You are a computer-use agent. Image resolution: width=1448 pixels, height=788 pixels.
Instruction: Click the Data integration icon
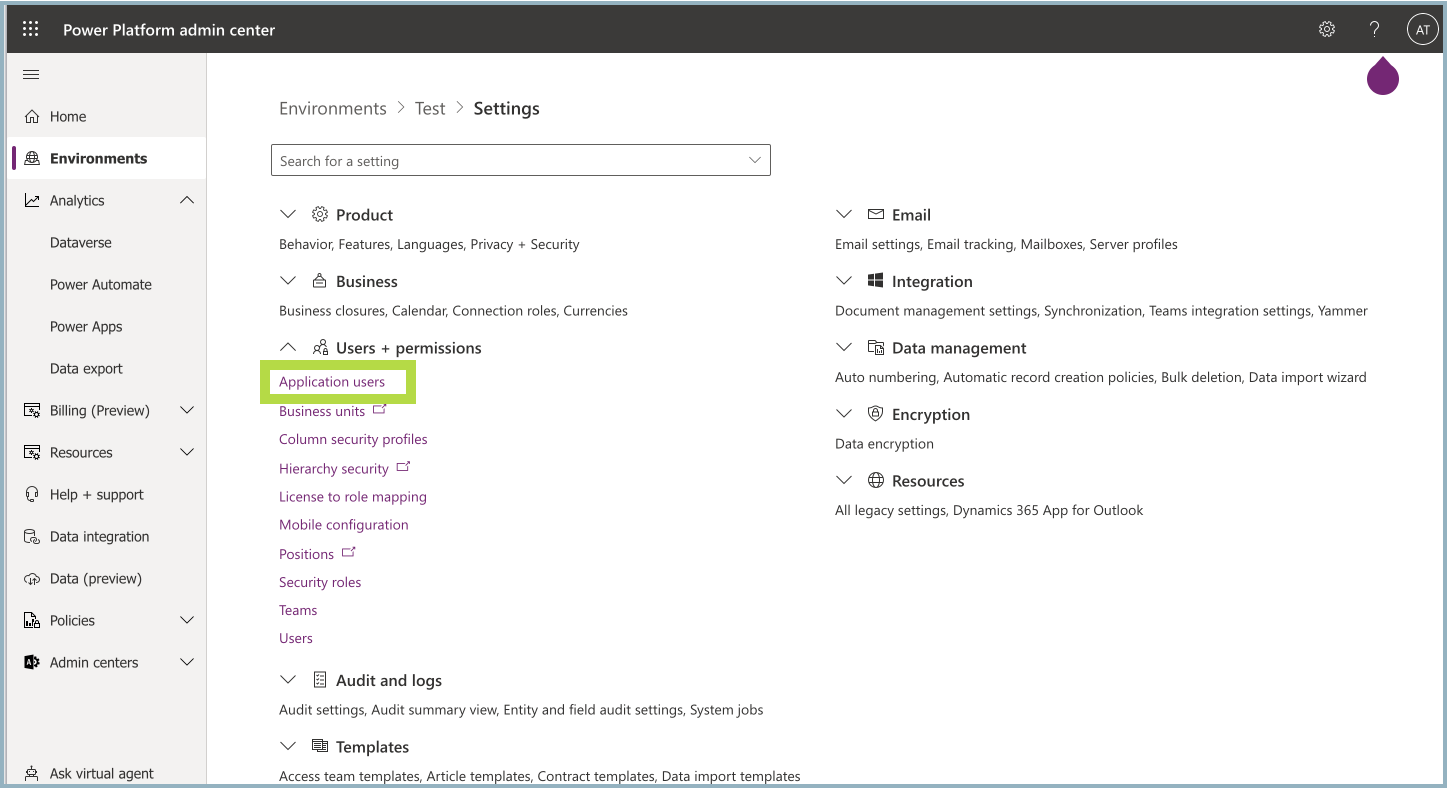tap(32, 537)
